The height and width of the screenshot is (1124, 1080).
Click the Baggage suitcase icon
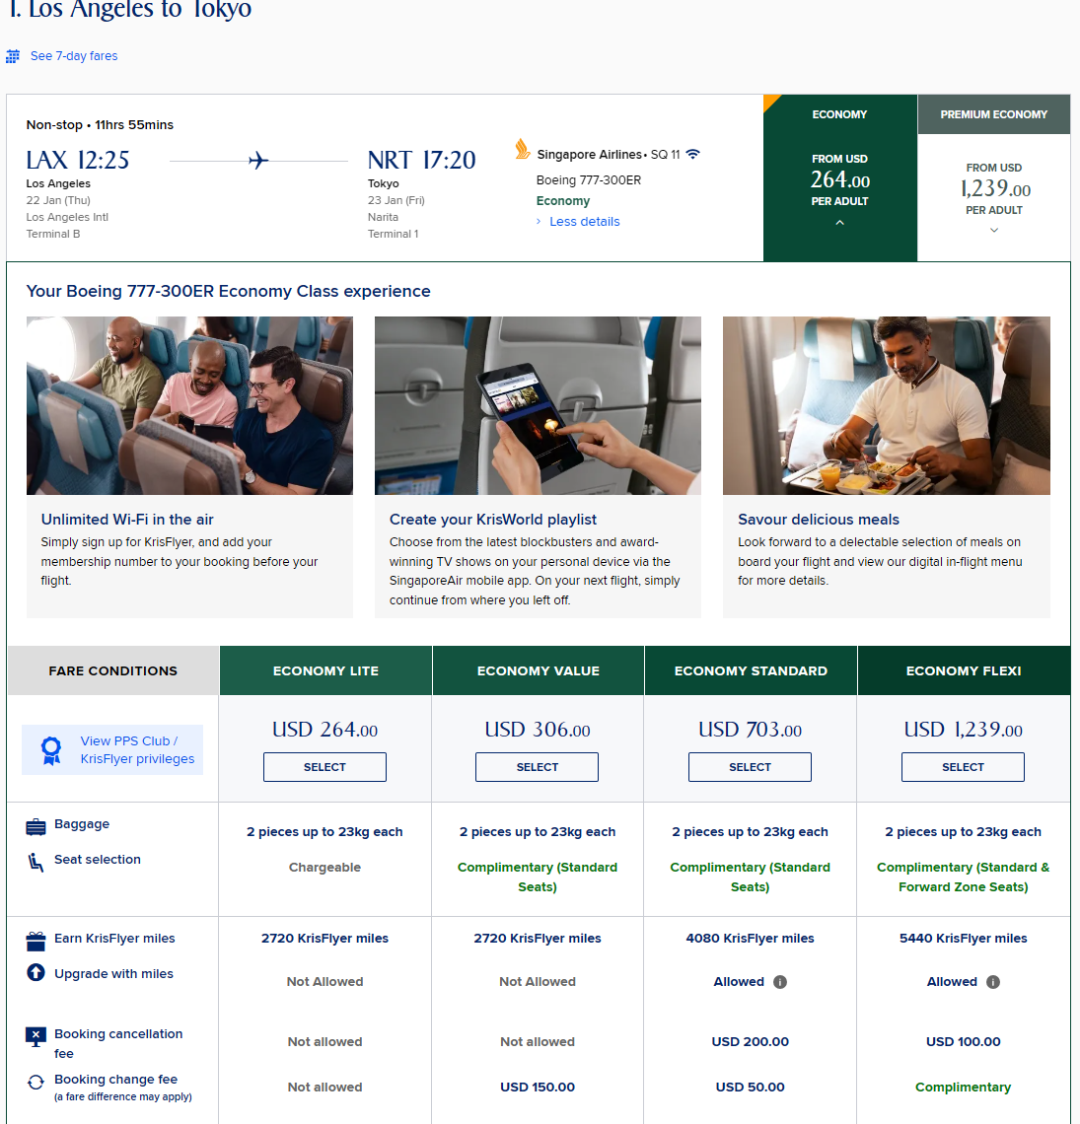tap(36, 826)
